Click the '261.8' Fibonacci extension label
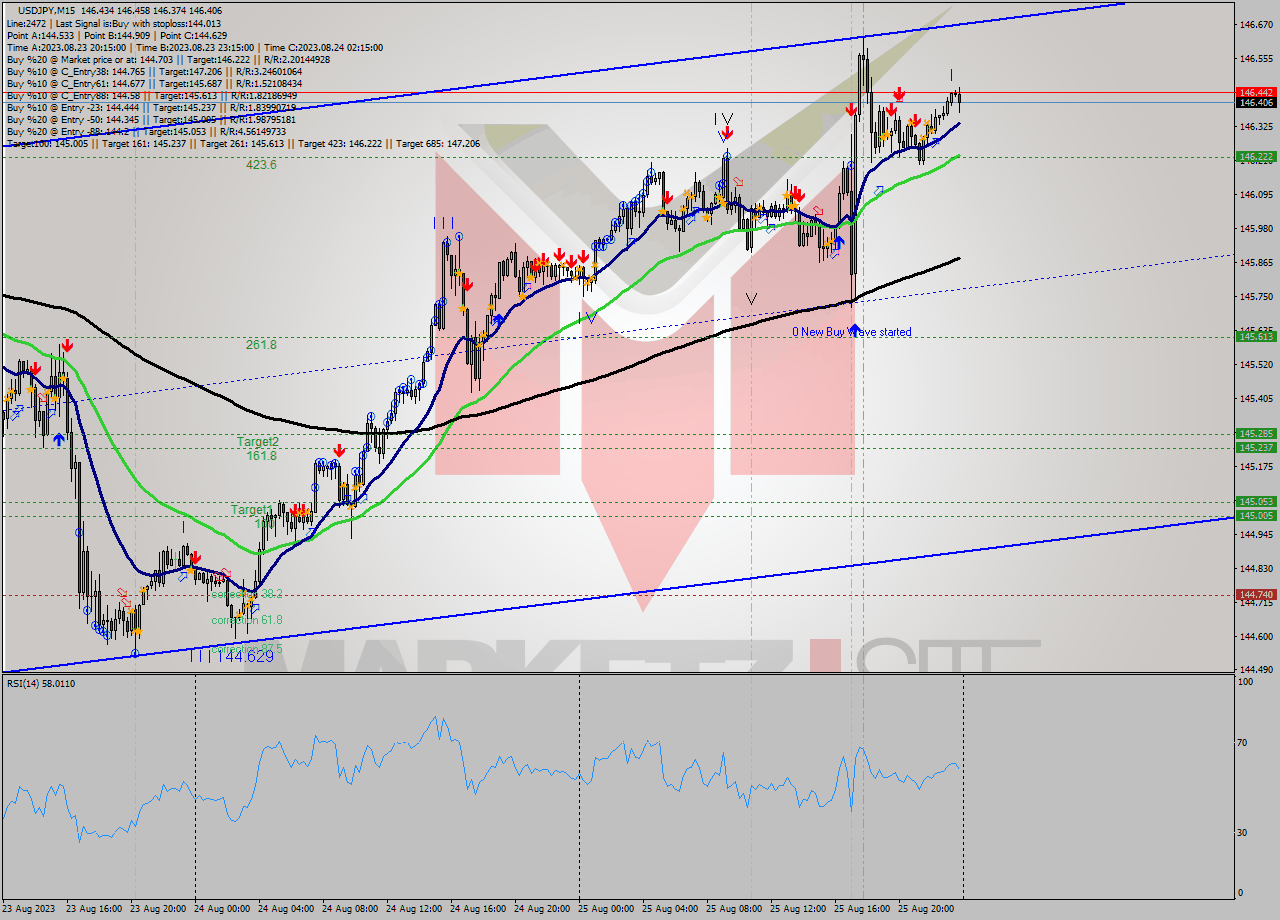The height and width of the screenshot is (920, 1280). click(x=262, y=344)
